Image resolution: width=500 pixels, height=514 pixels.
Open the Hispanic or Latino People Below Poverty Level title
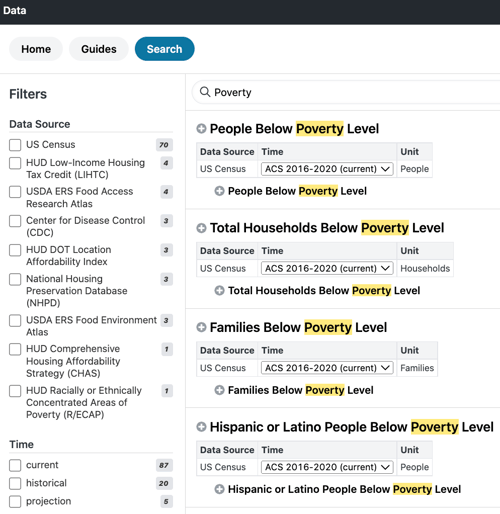coord(352,427)
